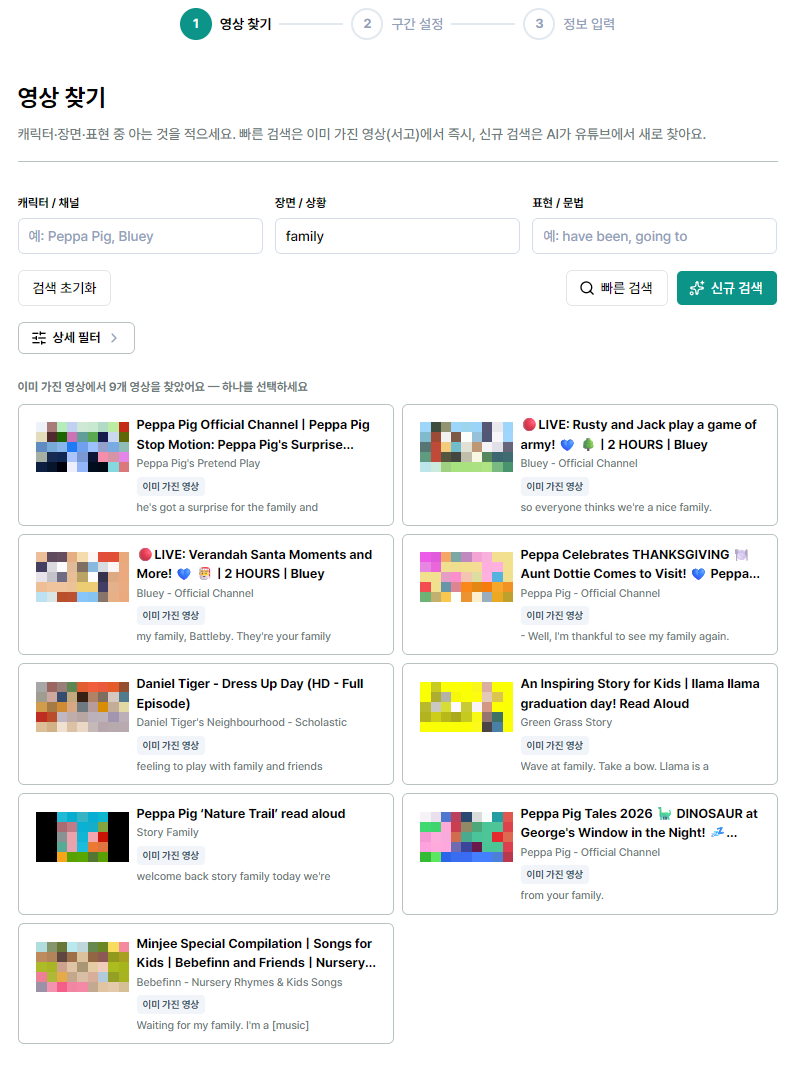
Task: Click the snippet 'from your family.'
Action: tap(562, 895)
